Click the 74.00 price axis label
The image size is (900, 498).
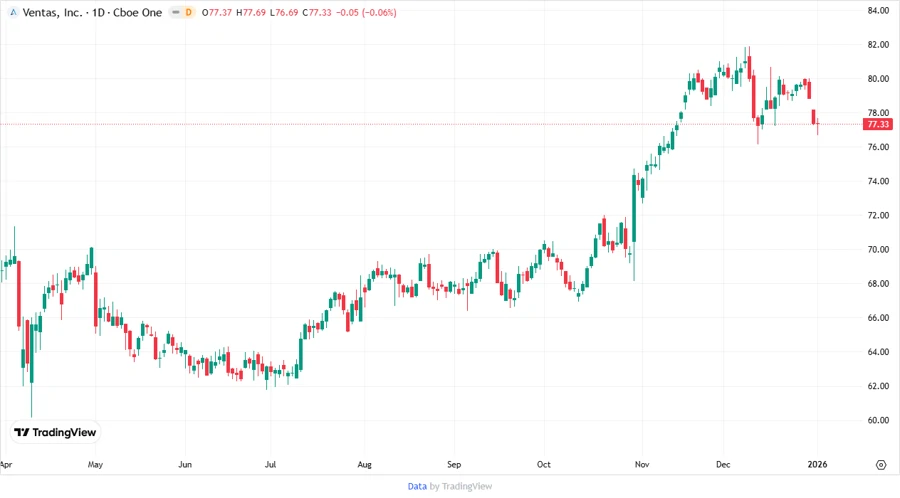coord(878,181)
